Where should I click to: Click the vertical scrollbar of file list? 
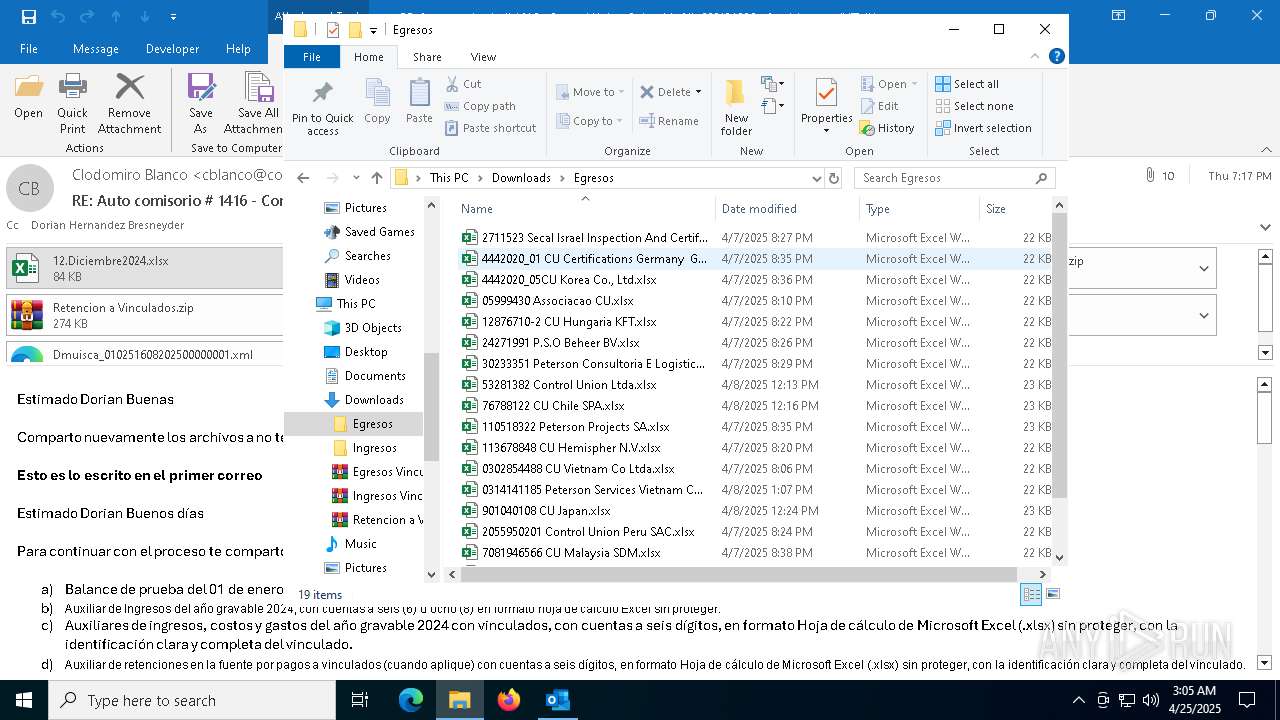1060,355
